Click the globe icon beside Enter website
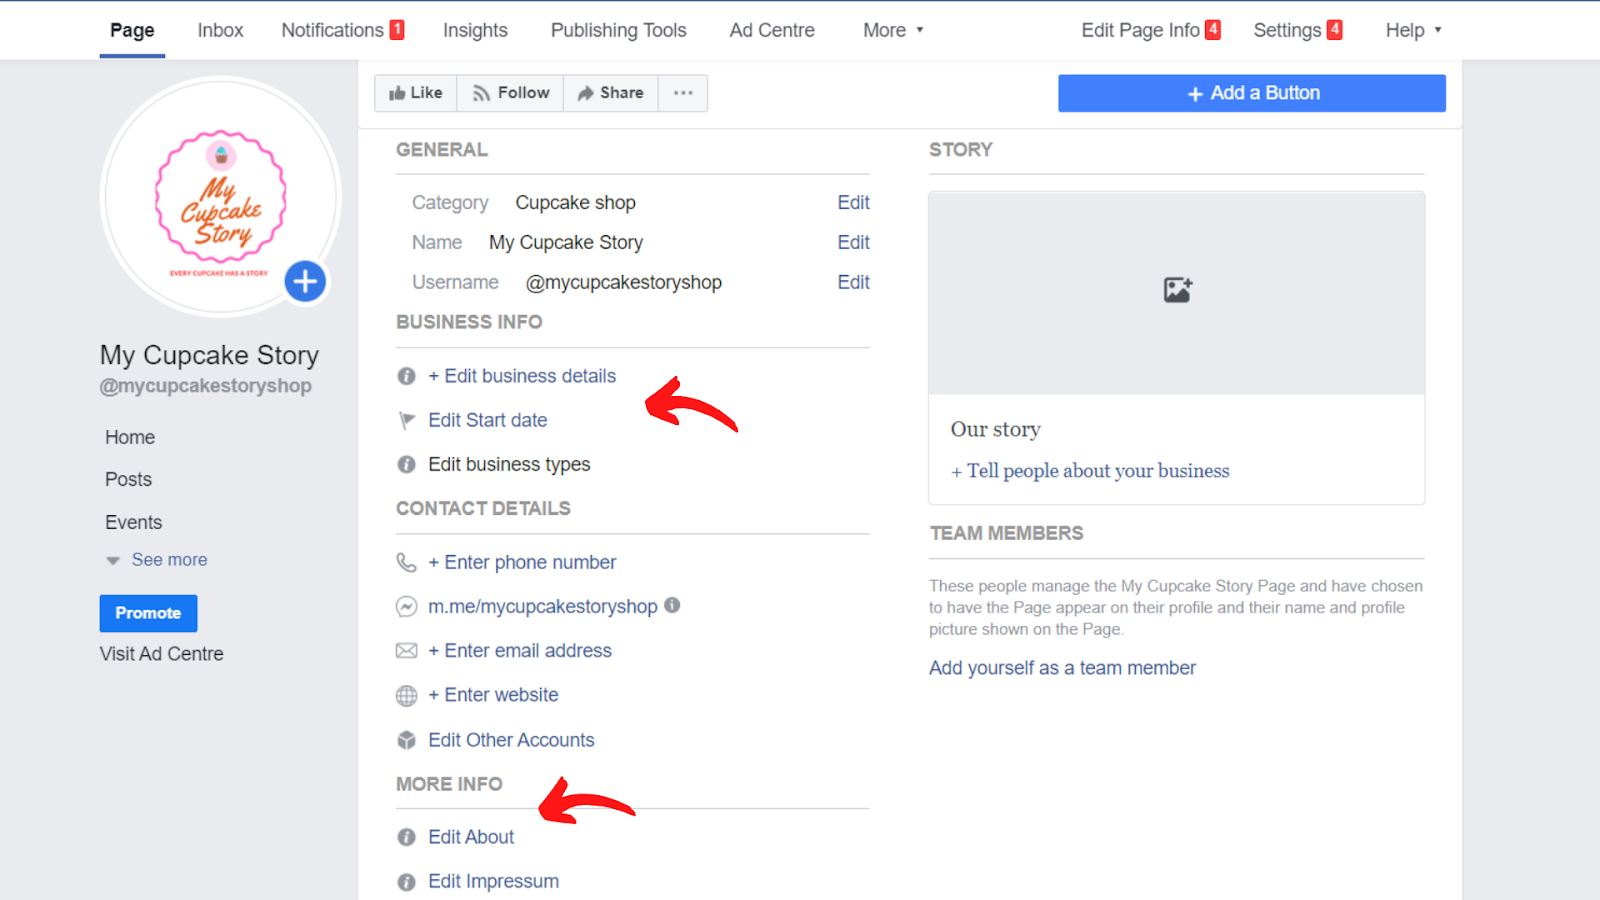This screenshot has height=900, width=1600. point(406,696)
